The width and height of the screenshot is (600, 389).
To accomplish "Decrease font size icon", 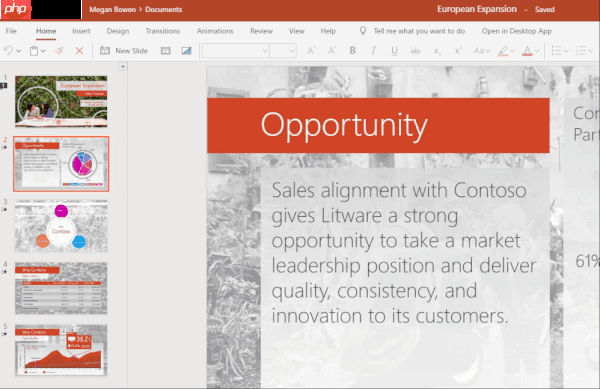I will point(331,50).
